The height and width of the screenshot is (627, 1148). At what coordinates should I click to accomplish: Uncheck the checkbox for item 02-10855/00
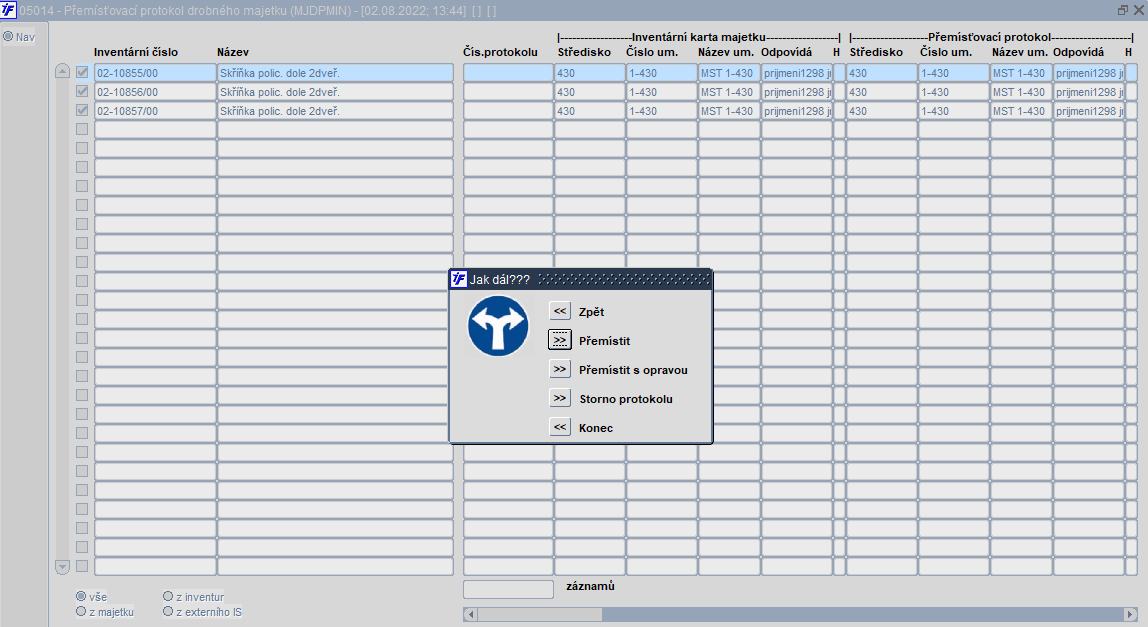(82, 73)
